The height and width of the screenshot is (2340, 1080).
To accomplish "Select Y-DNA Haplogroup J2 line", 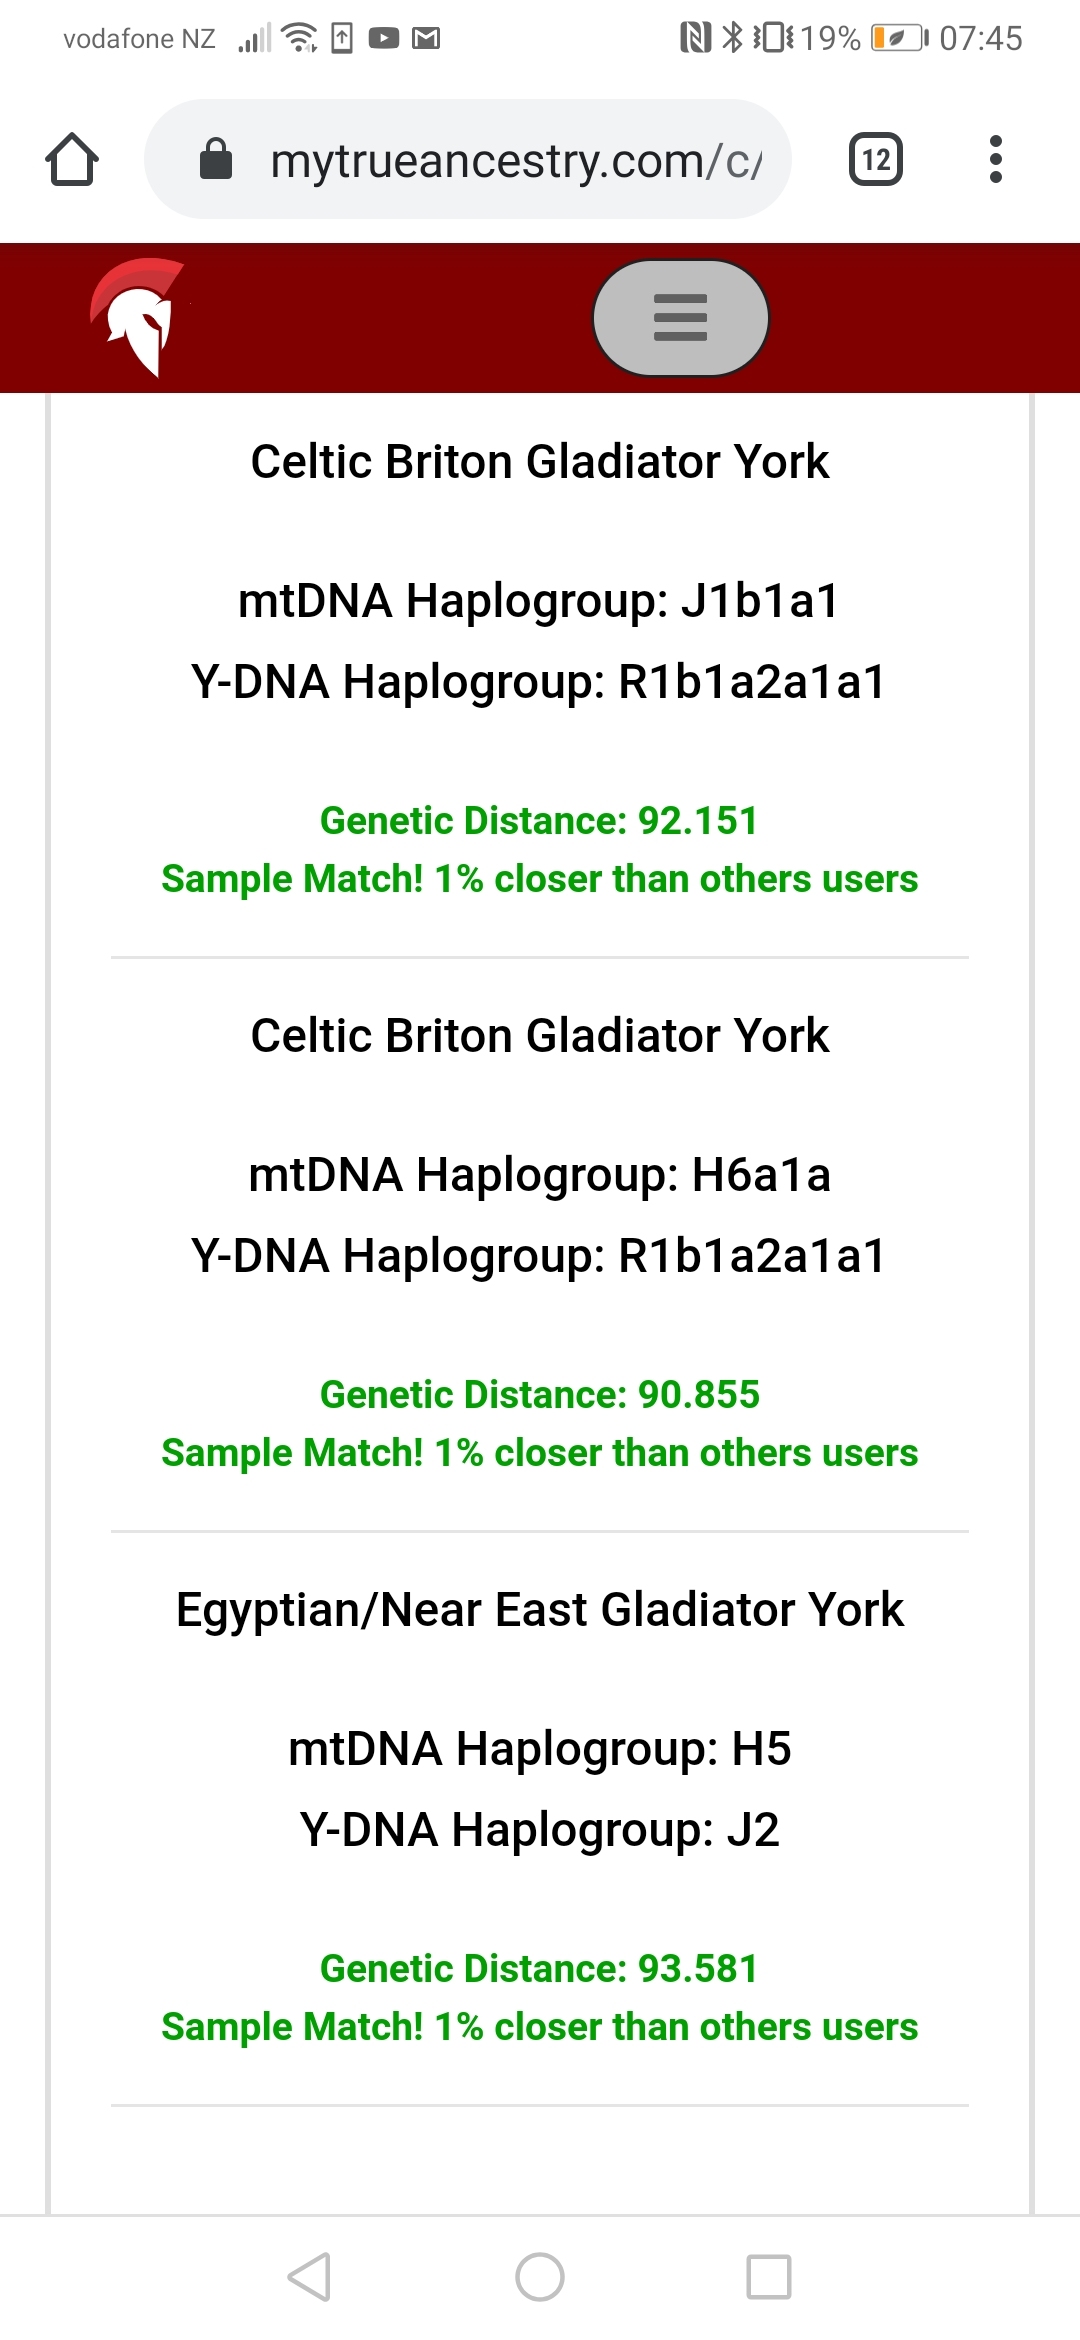I will coord(540,1830).
